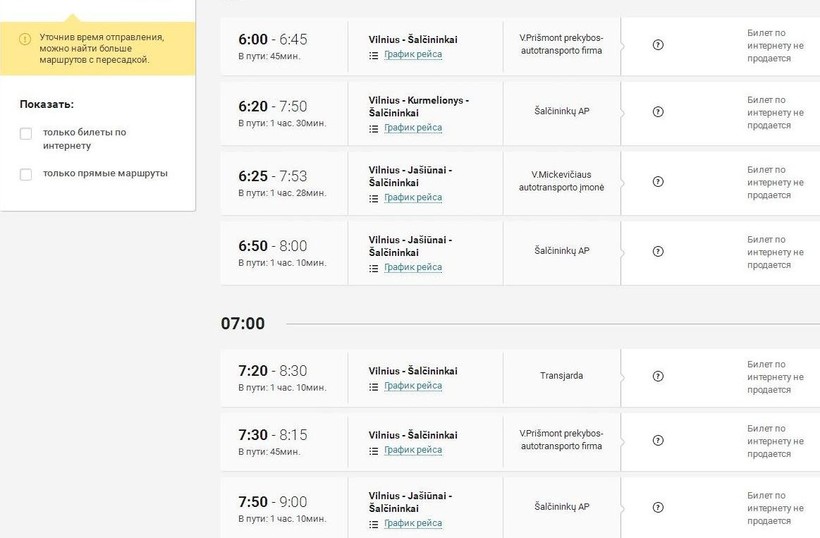View График рейса for 7:50 departure

click(x=412, y=523)
